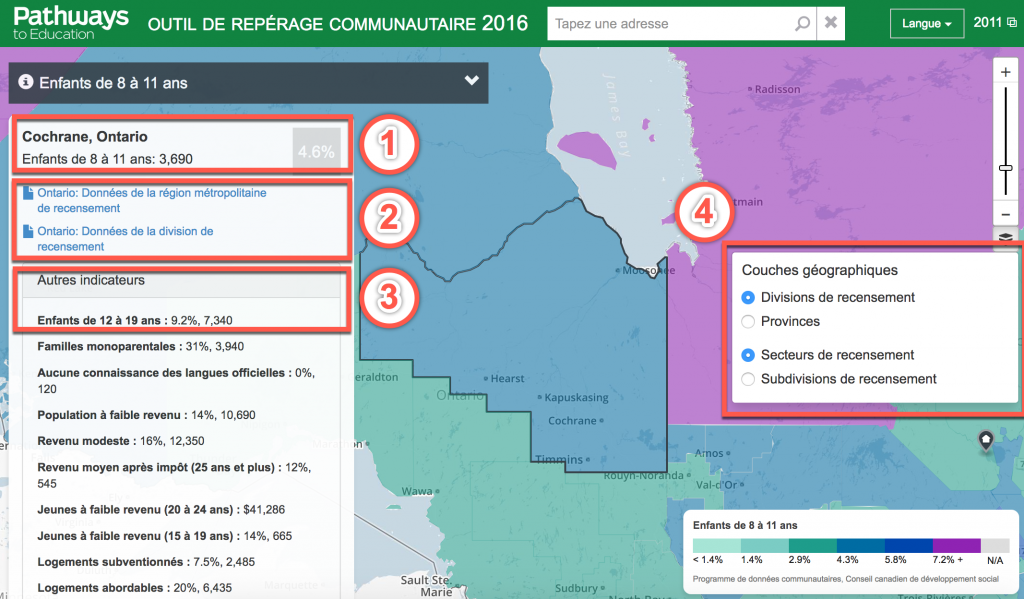Open Ontario région métropolitaine data link
Image resolution: width=1024 pixels, height=599 pixels.
coord(152,201)
